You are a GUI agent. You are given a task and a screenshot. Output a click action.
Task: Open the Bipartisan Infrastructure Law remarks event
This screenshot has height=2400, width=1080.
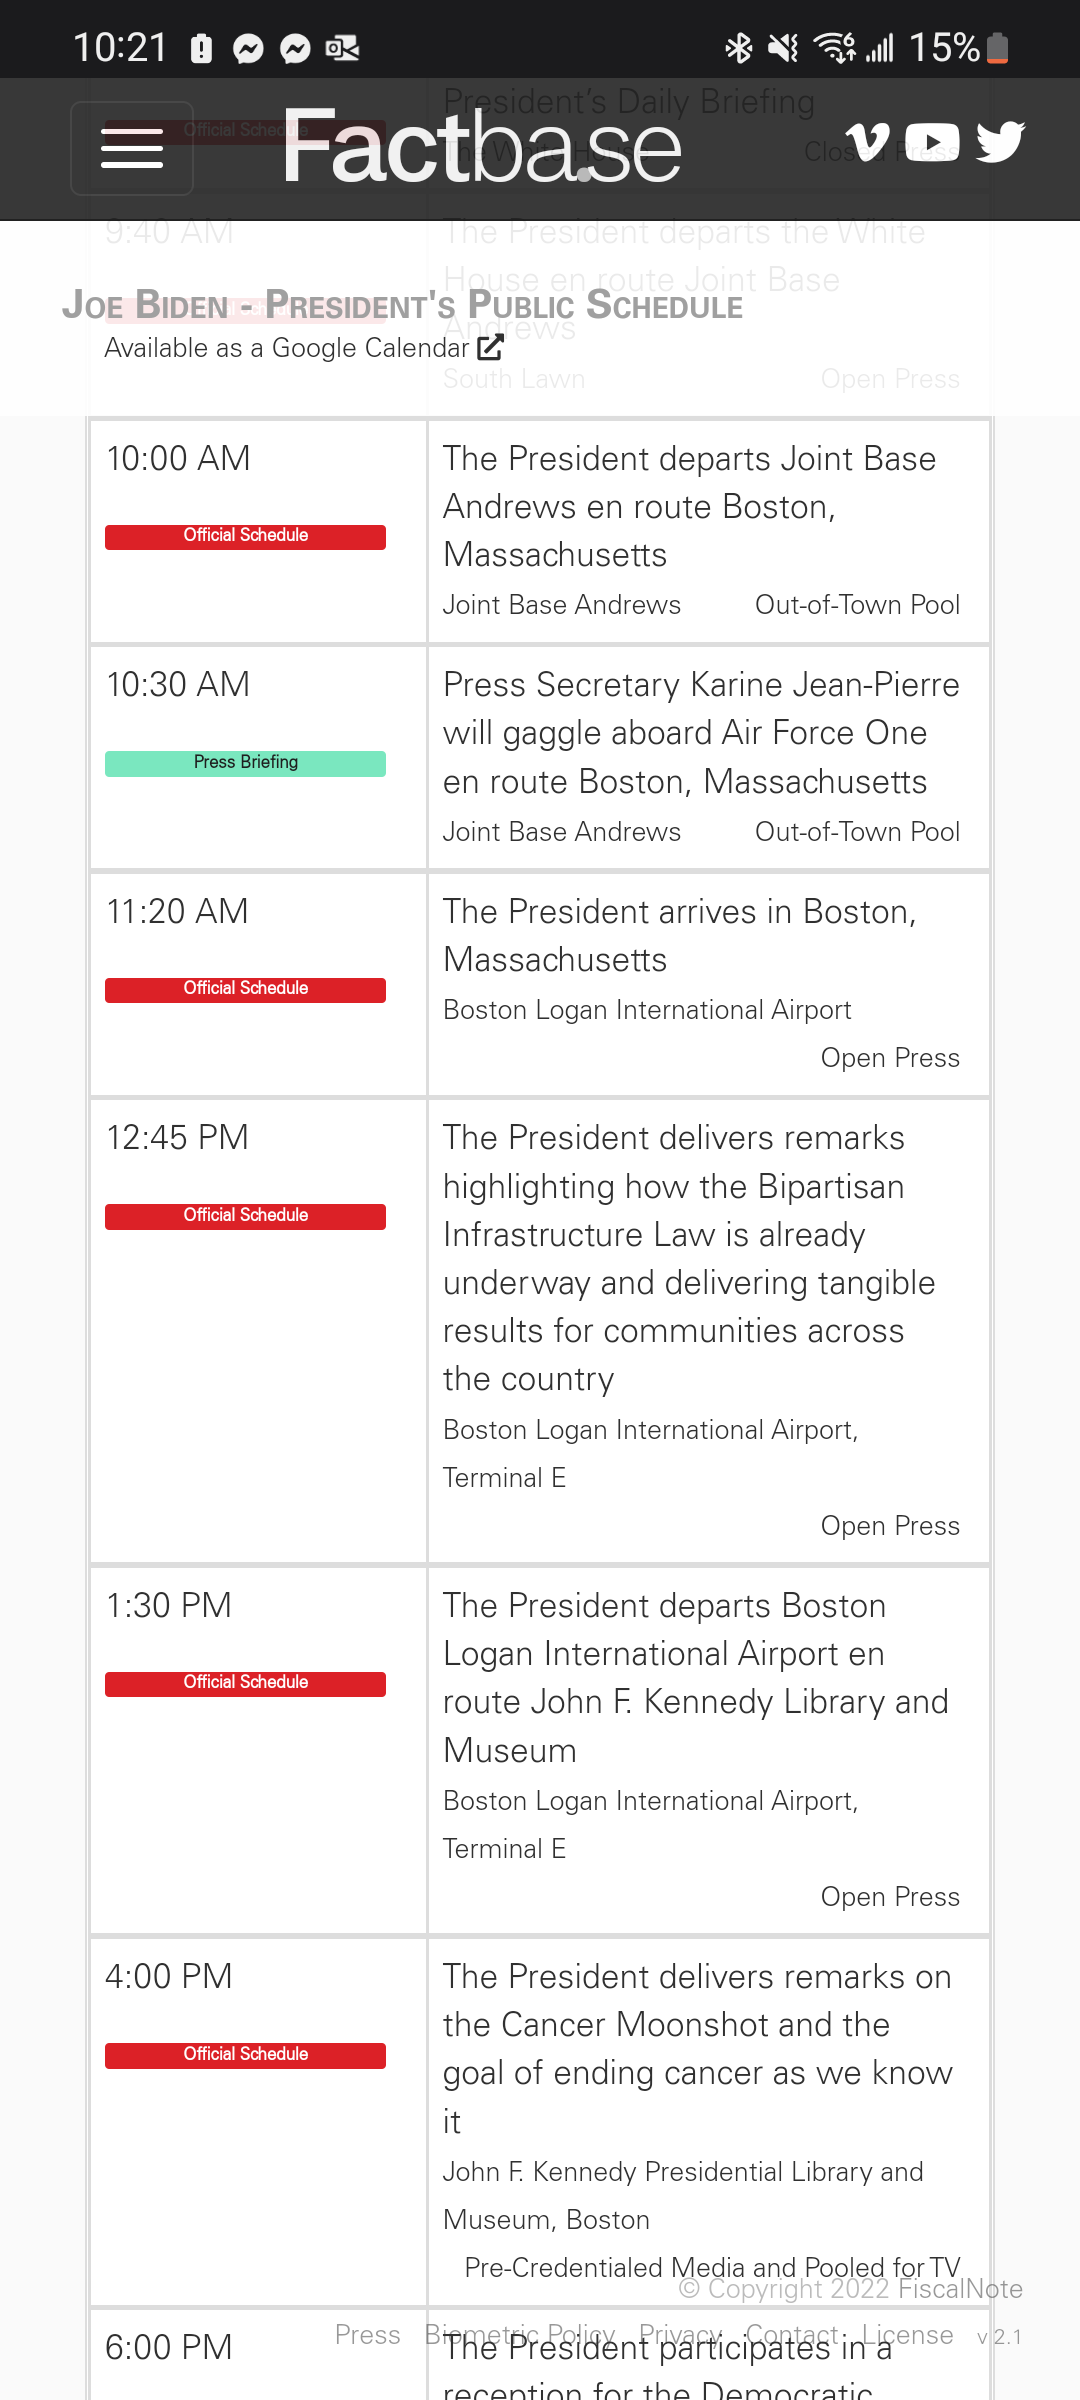689,1258
